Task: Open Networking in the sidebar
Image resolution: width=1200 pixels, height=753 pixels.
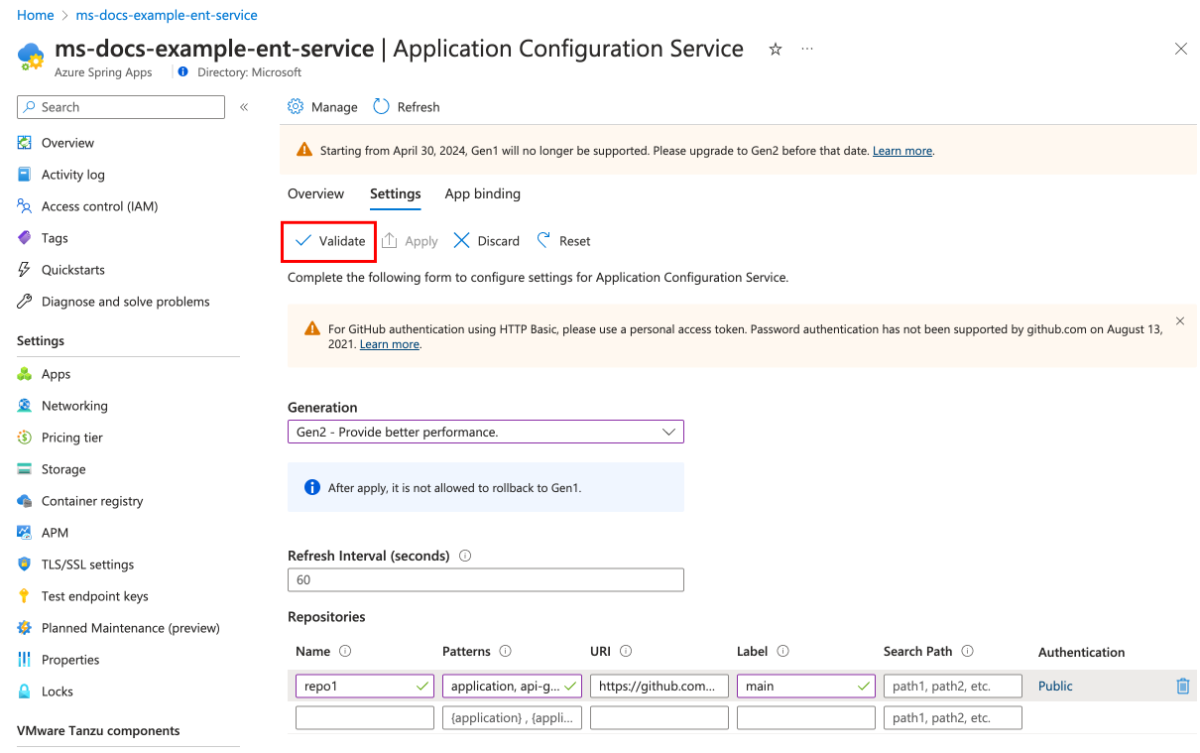Action: click(x=74, y=406)
